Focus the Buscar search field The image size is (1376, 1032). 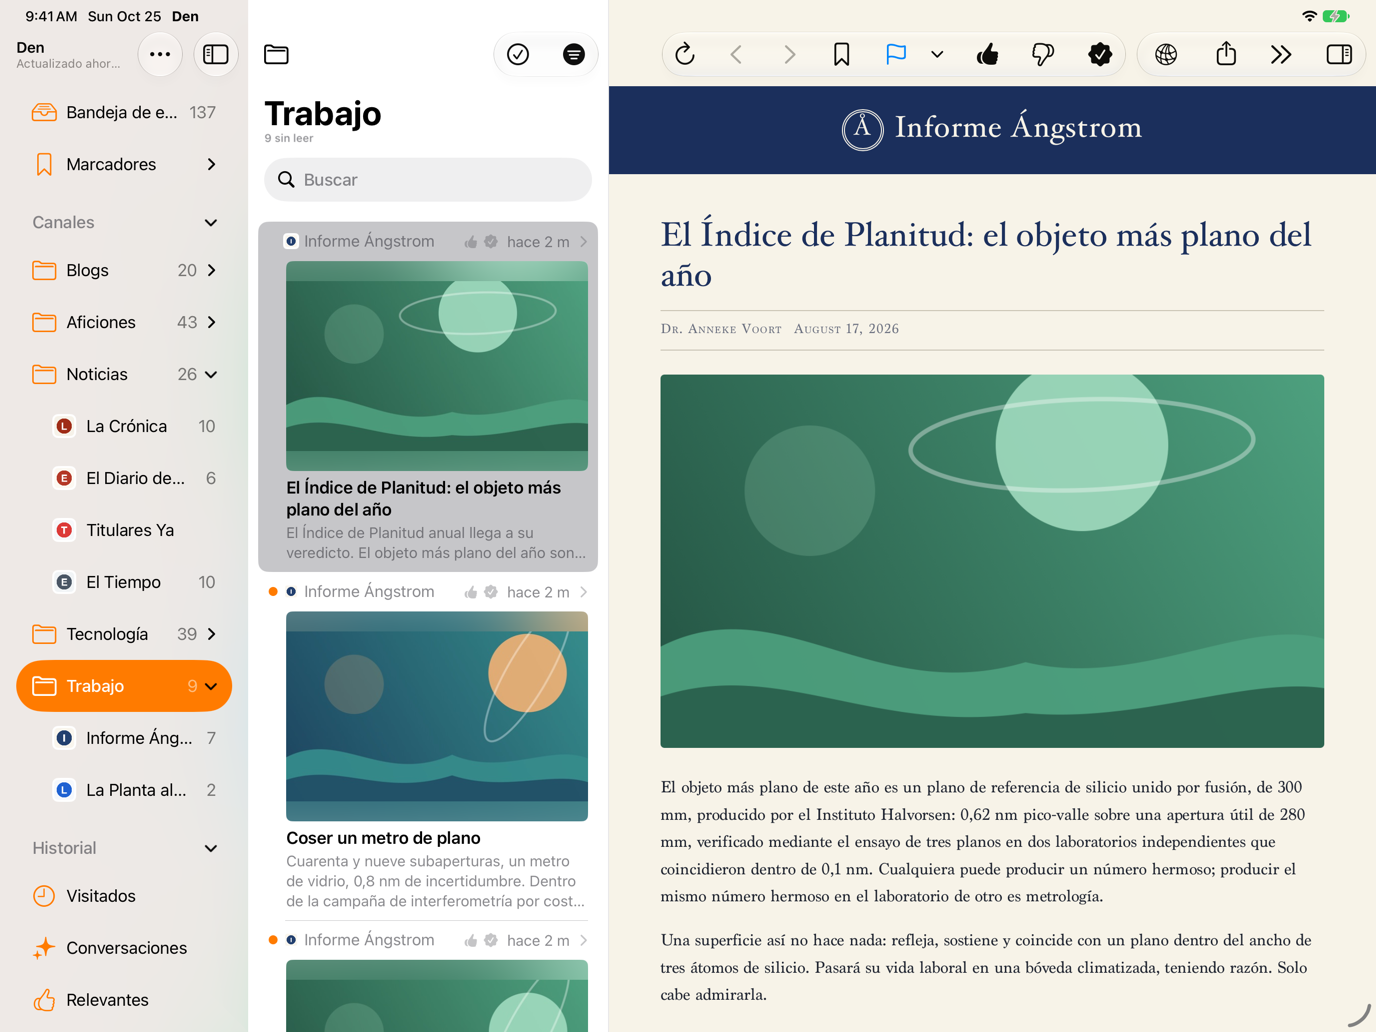pyautogui.click(x=428, y=180)
